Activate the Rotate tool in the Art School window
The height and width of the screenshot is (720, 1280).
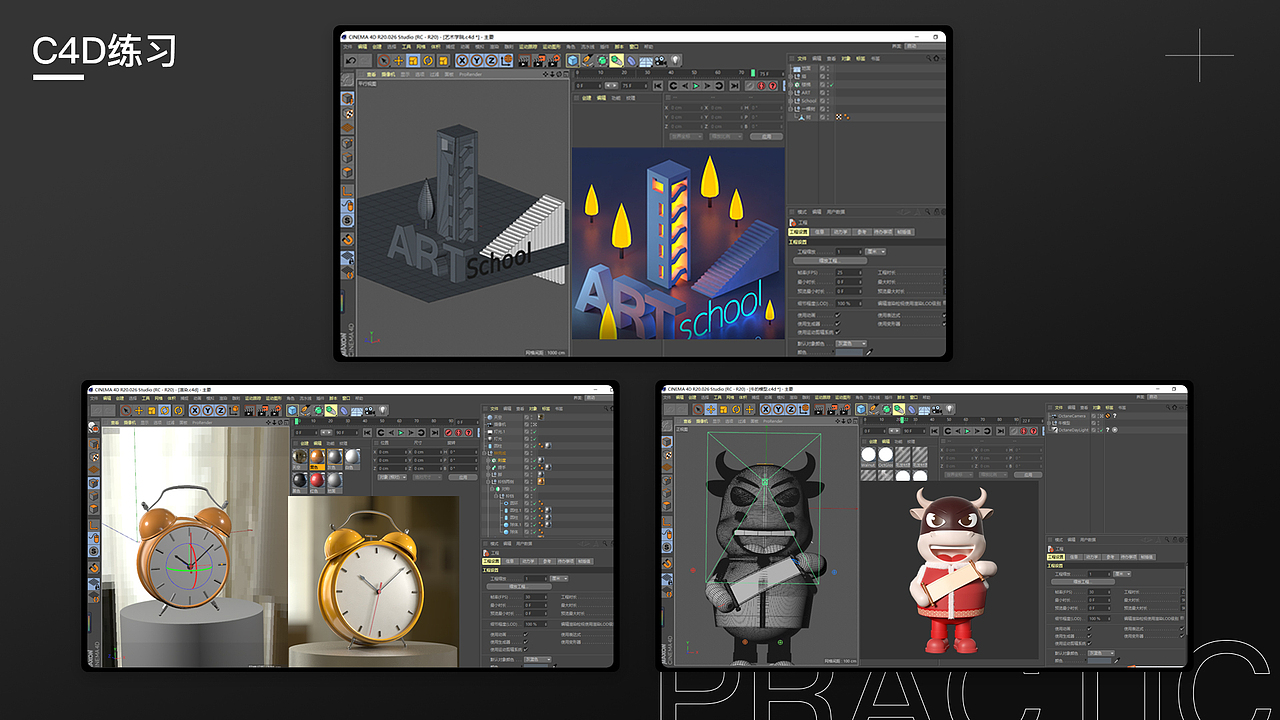(x=428, y=60)
